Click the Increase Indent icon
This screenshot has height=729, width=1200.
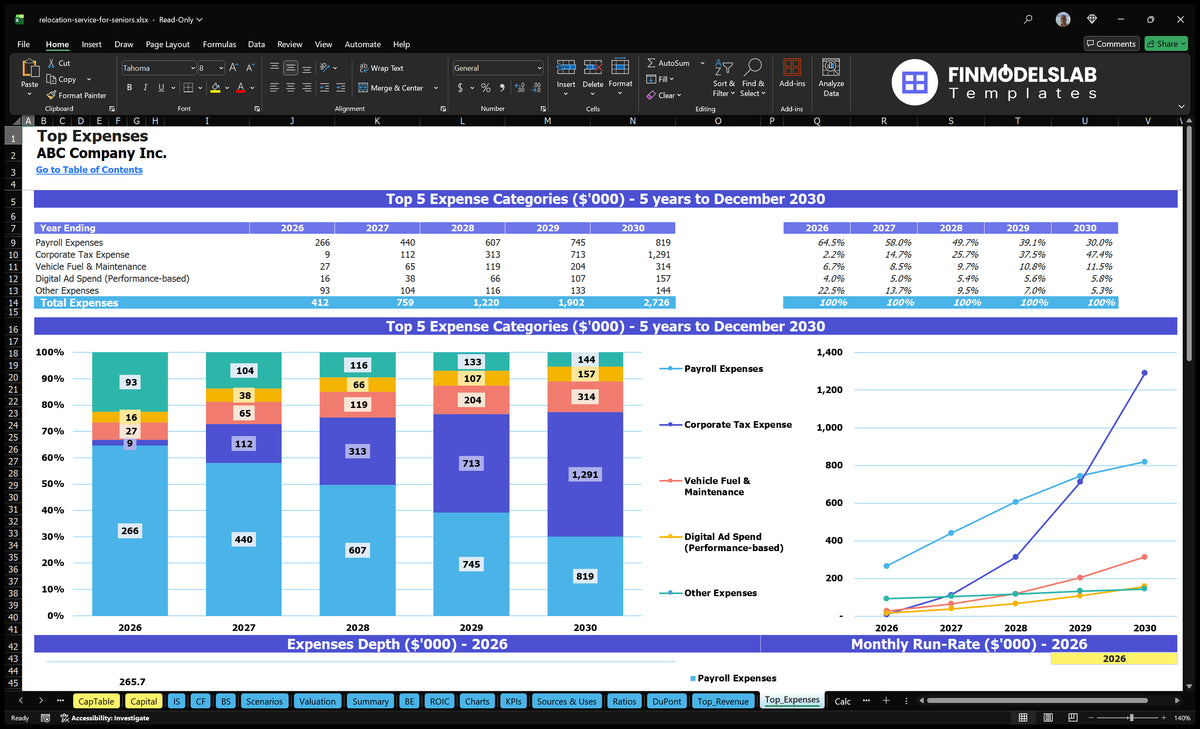click(x=343, y=88)
